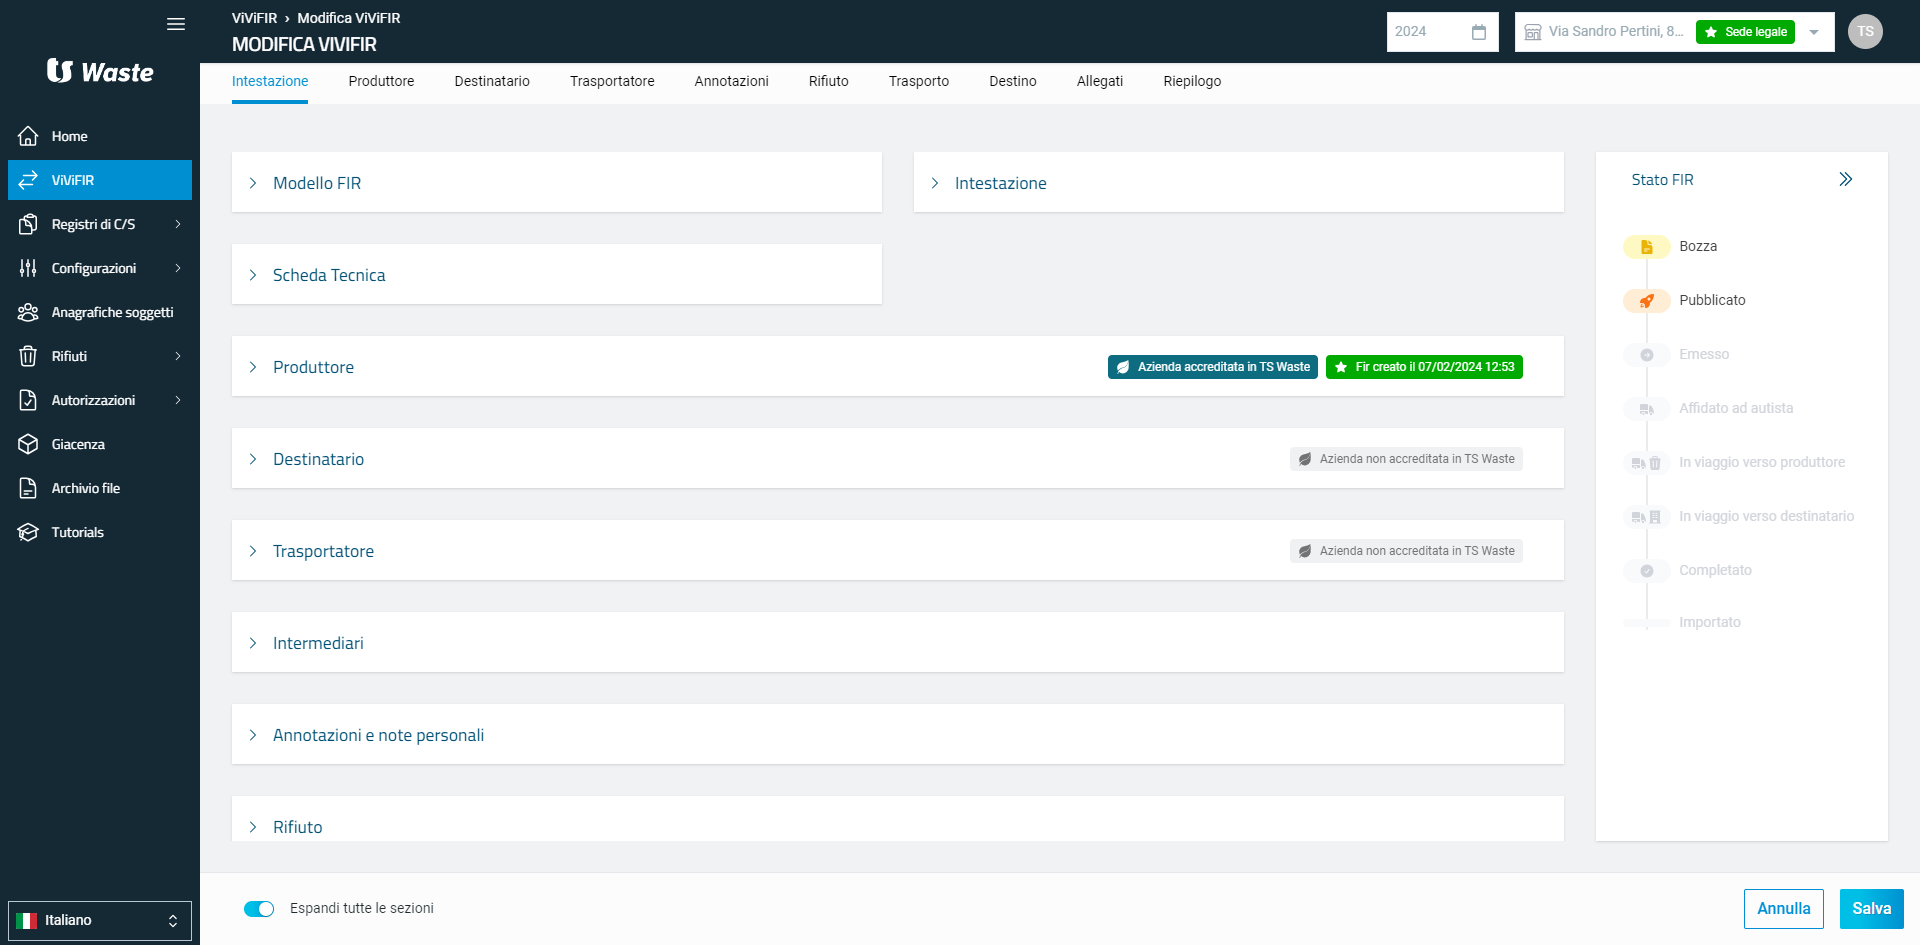Click the calendar icon beside 2024
Screen dimensions: 1920x945
click(1479, 32)
